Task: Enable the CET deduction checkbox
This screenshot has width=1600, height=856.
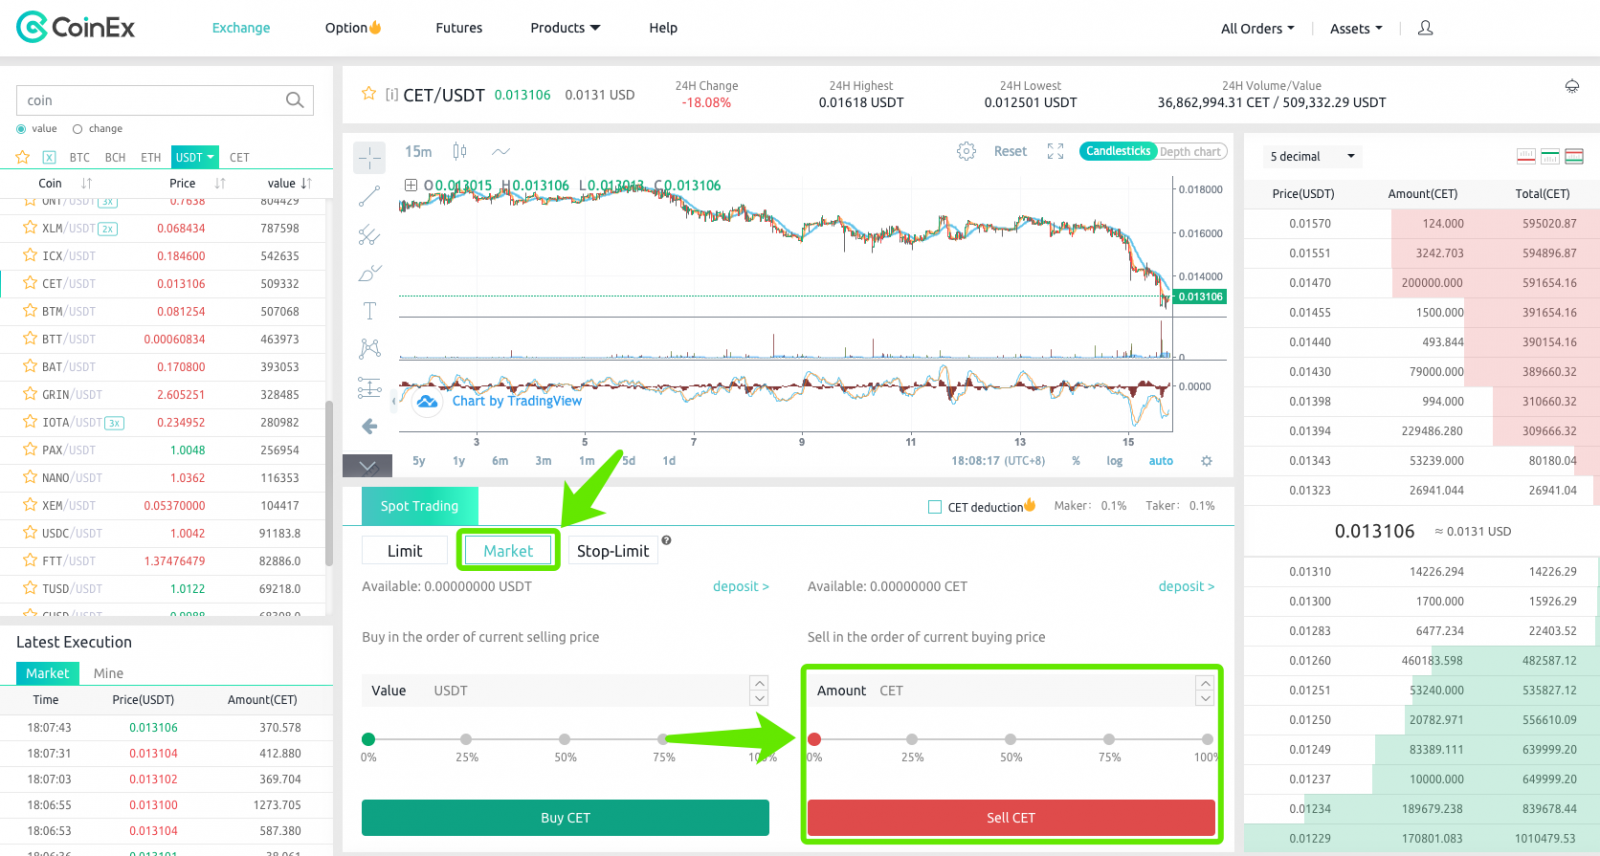Action: [x=935, y=507]
